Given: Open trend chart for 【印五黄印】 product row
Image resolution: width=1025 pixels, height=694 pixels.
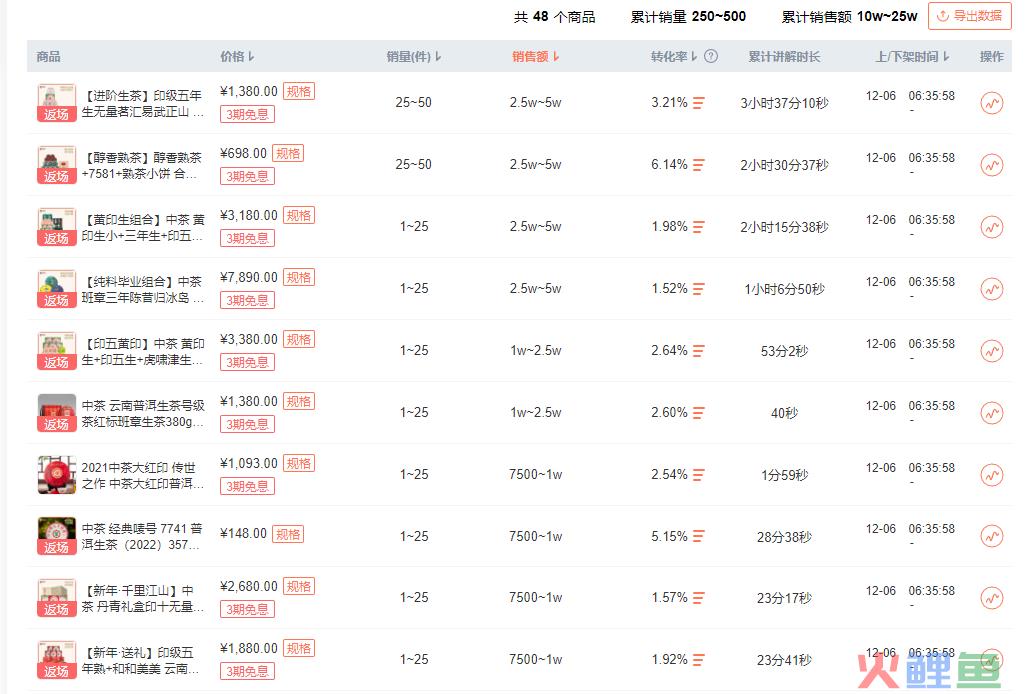Looking at the screenshot, I should click(992, 351).
